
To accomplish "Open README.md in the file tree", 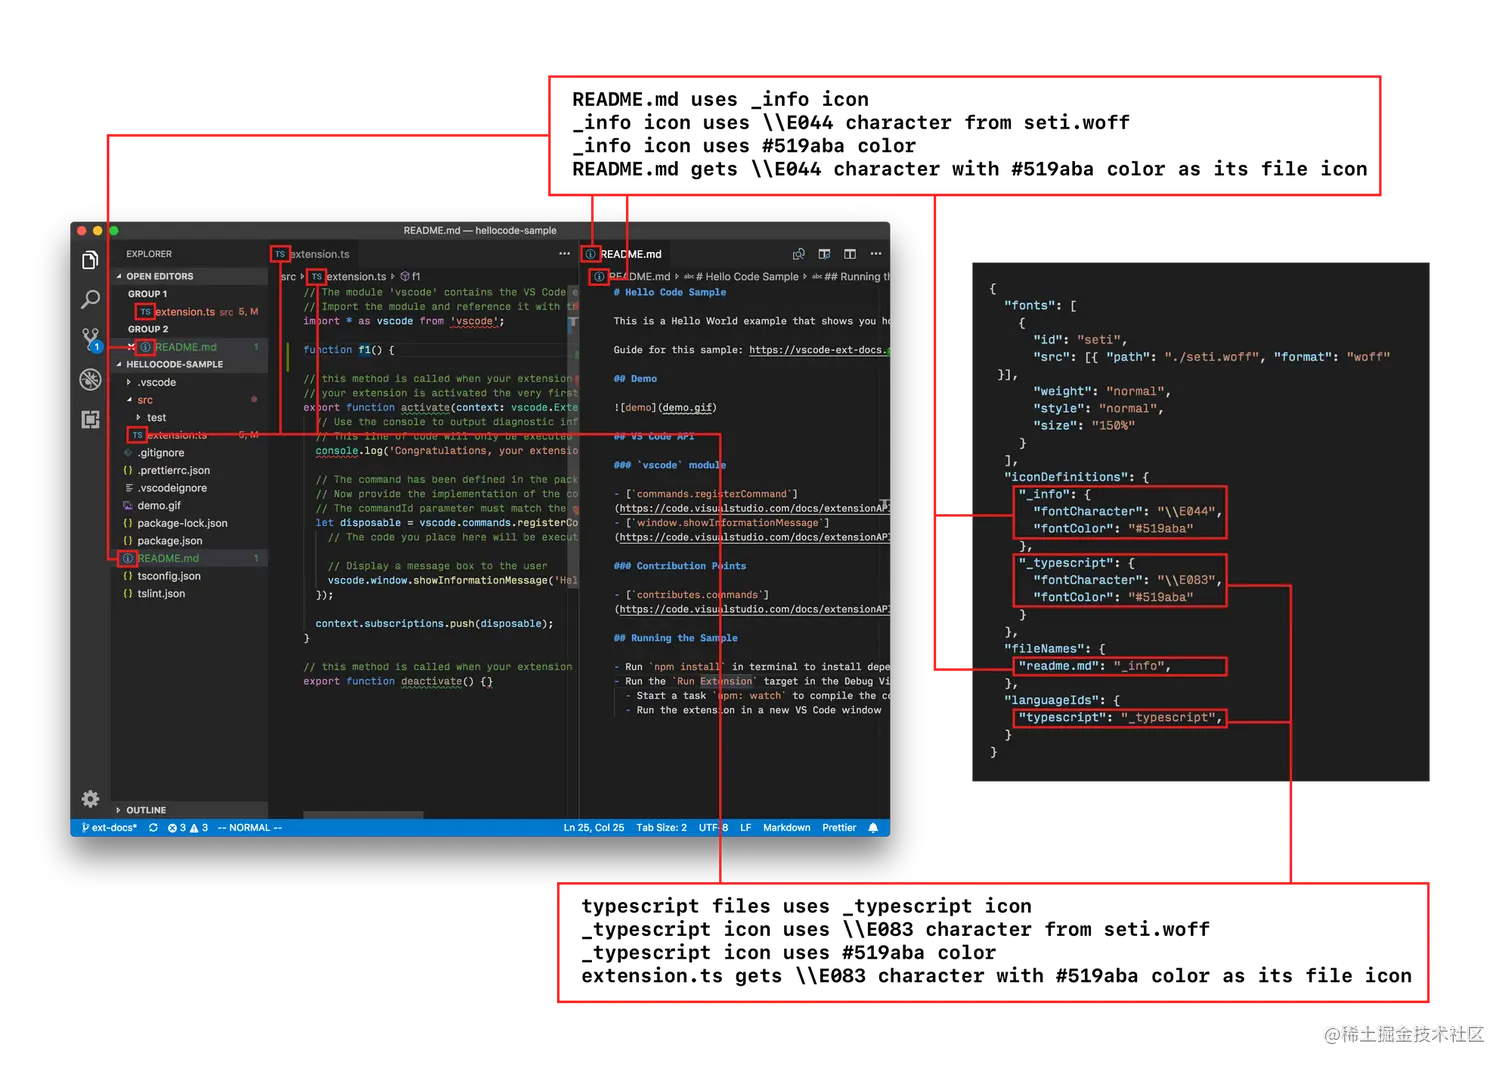I will coord(190,558).
